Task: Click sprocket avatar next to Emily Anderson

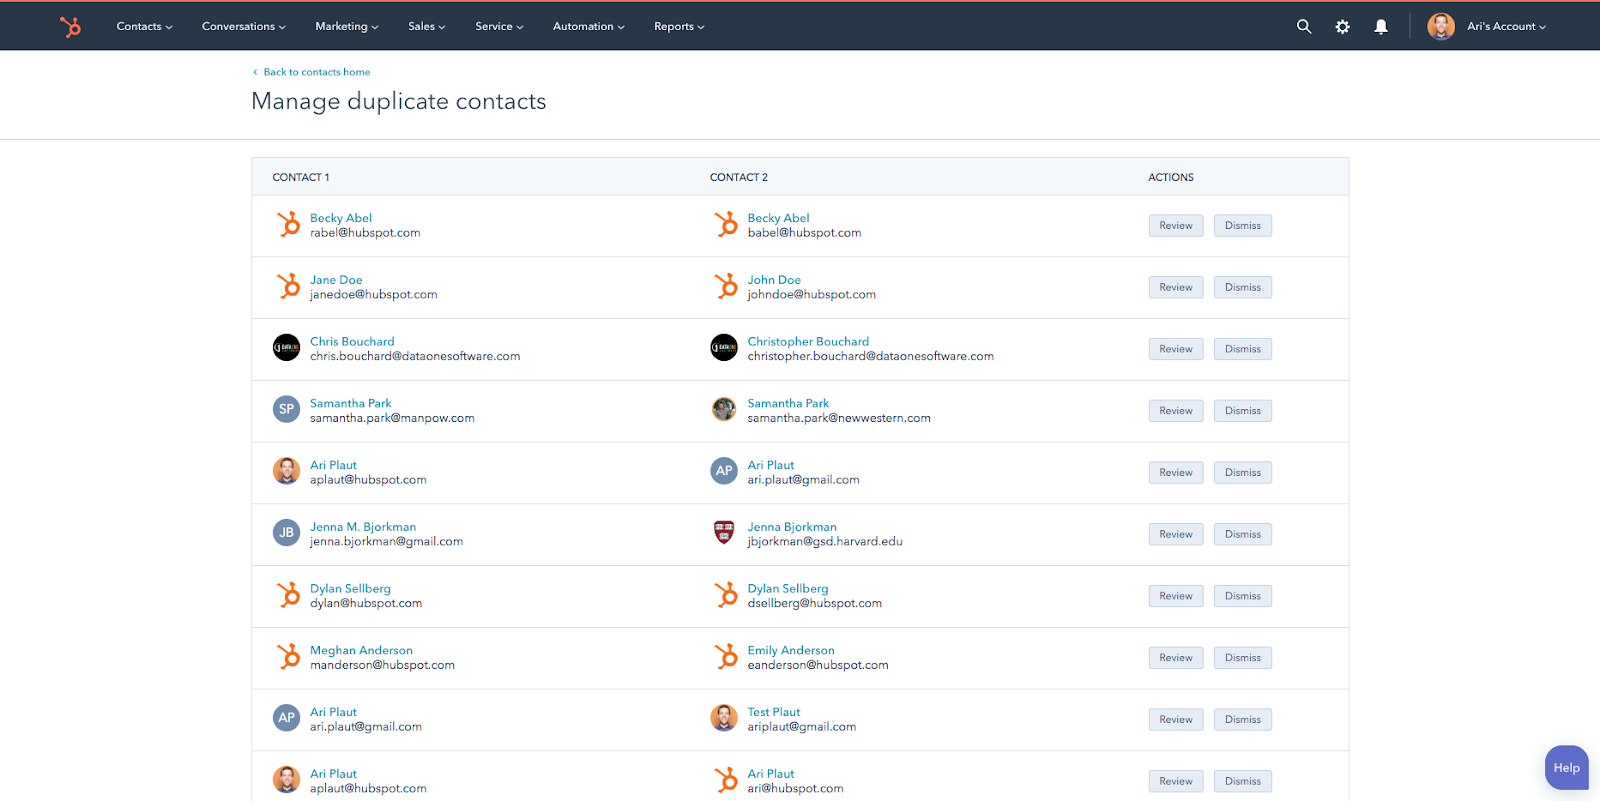Action: click(725, 657)
